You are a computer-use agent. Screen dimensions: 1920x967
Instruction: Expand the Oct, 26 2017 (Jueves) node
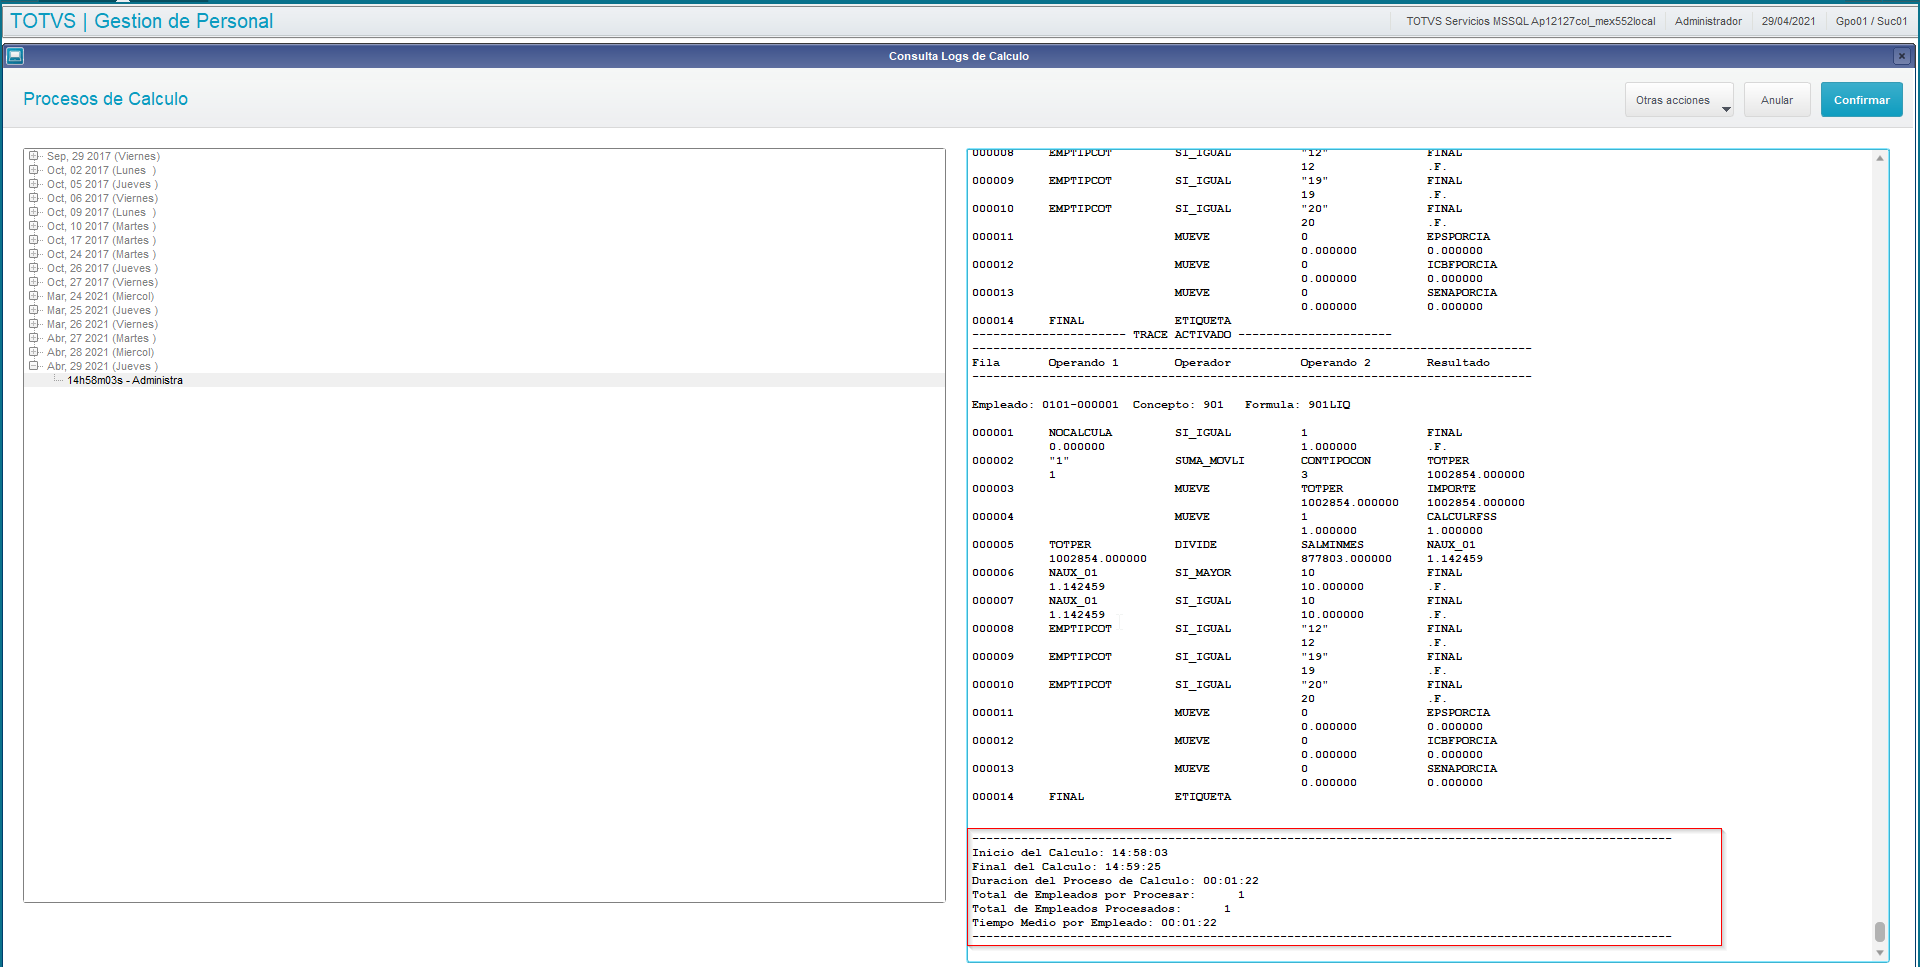34,268
